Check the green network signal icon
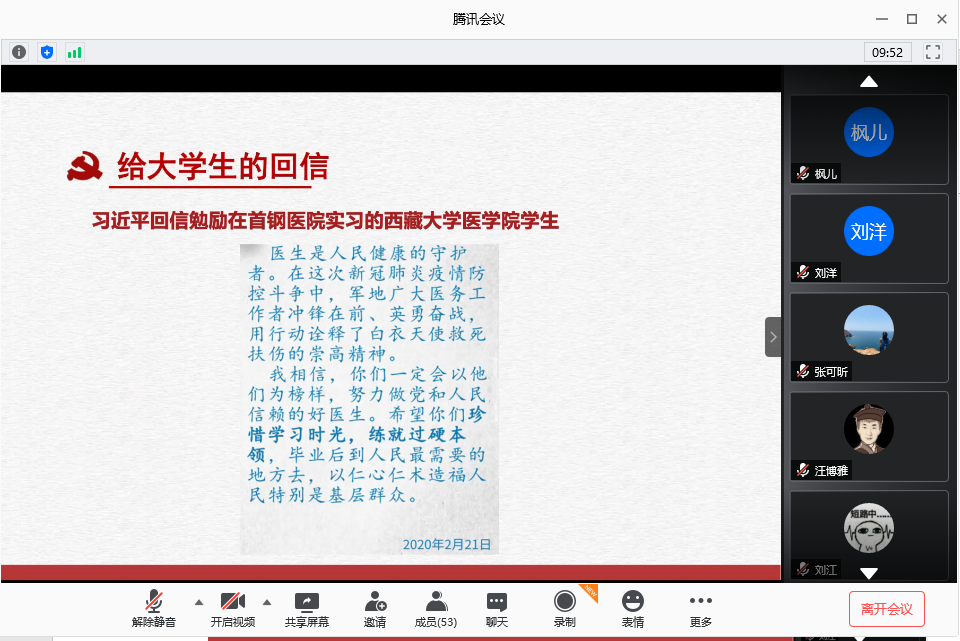This screenshot has width=960, height=641. pyautogui.click(x=75, y=52)
